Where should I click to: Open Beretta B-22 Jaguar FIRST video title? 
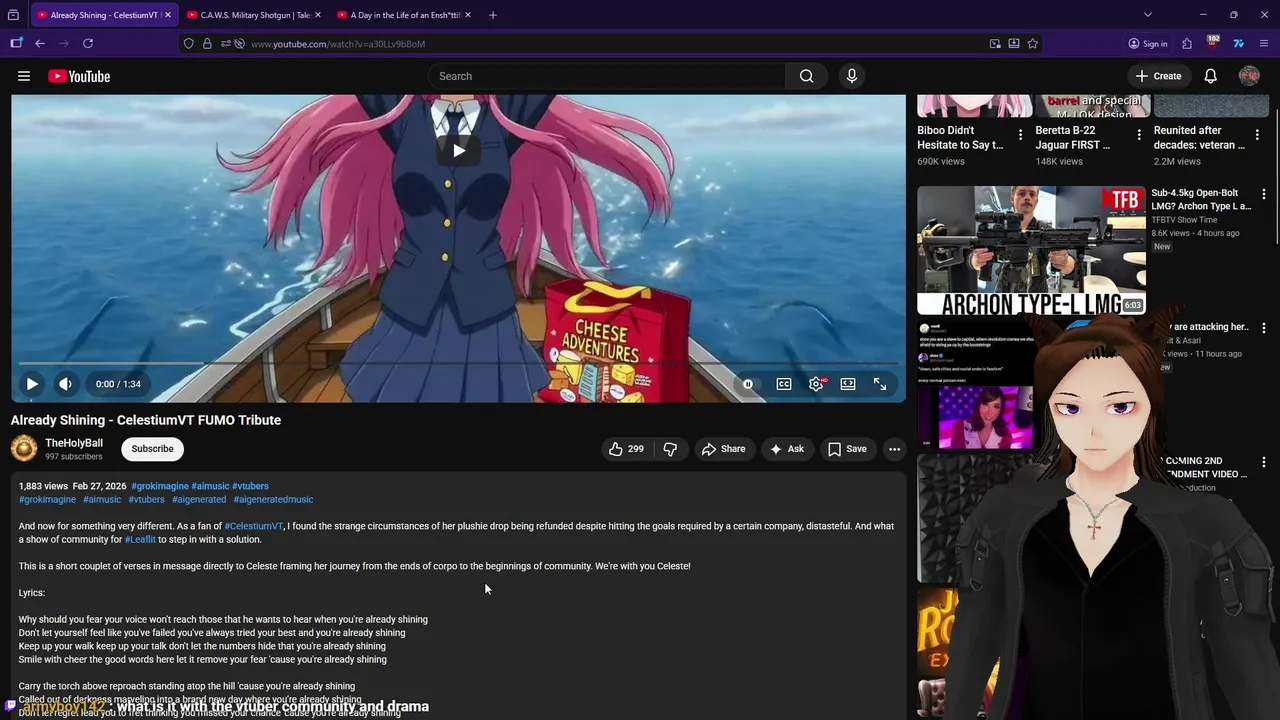1073,137
